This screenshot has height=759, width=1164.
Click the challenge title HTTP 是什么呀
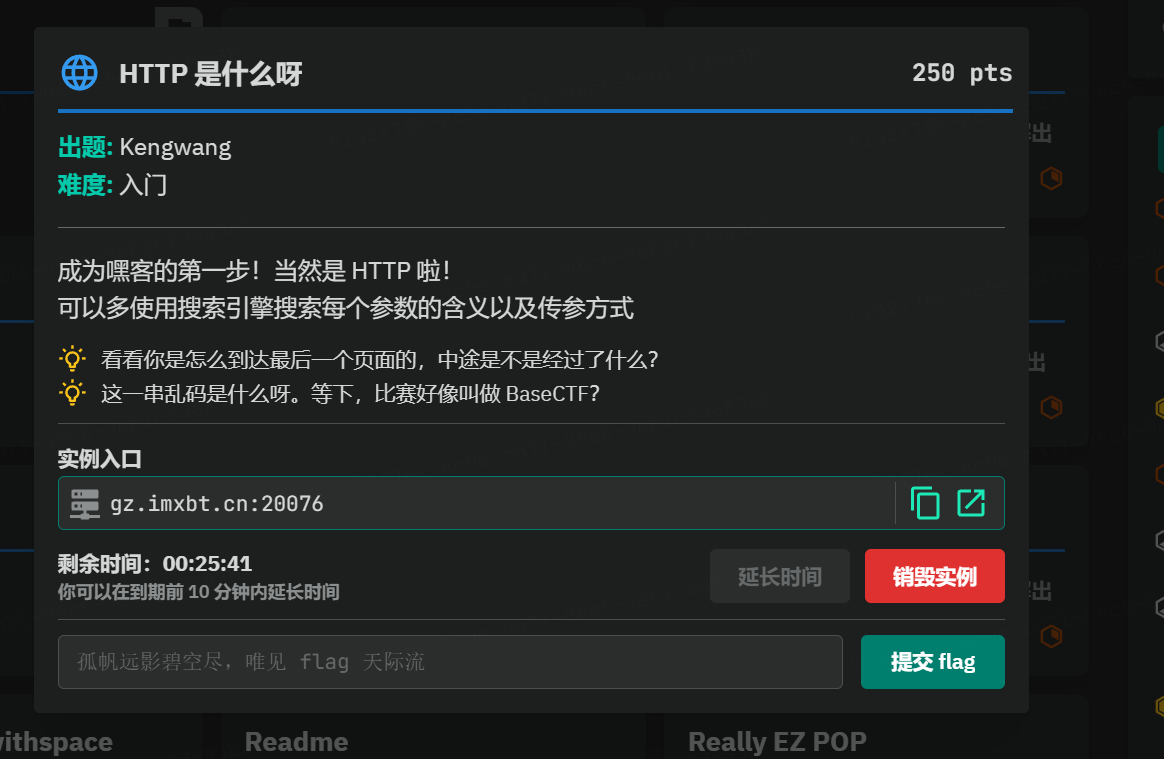pyautogui.click(x=211, y=74)
